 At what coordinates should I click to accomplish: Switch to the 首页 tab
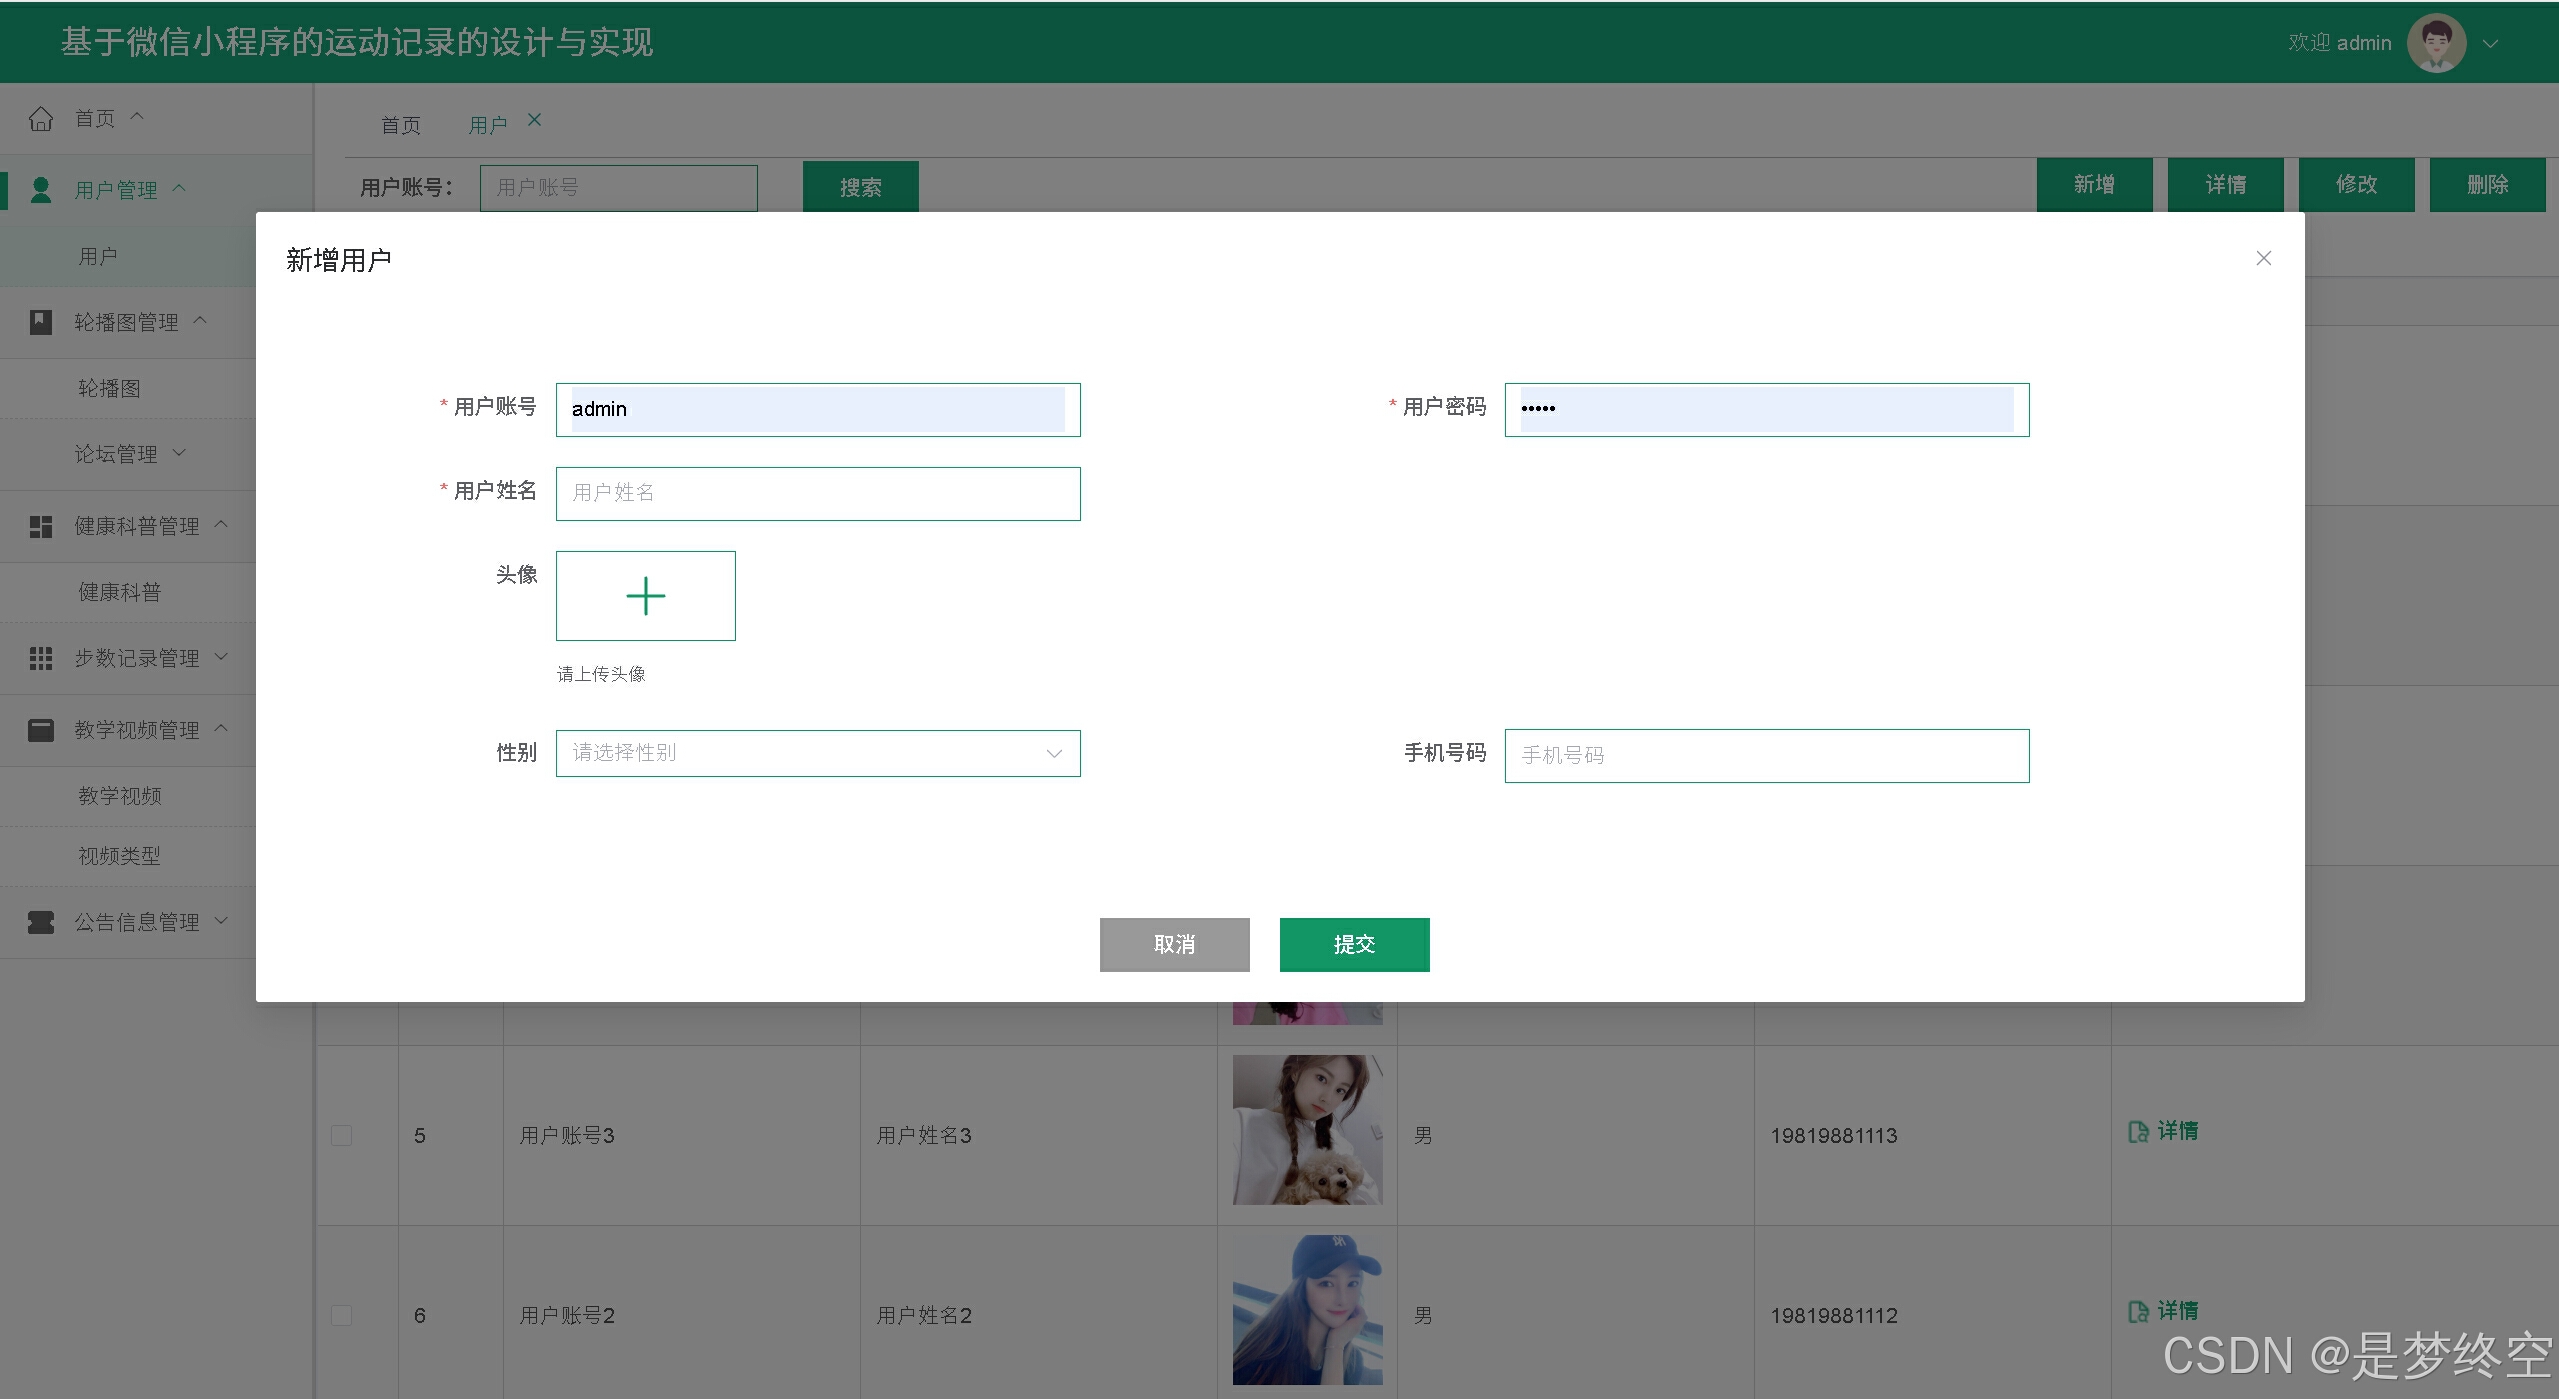401,125
